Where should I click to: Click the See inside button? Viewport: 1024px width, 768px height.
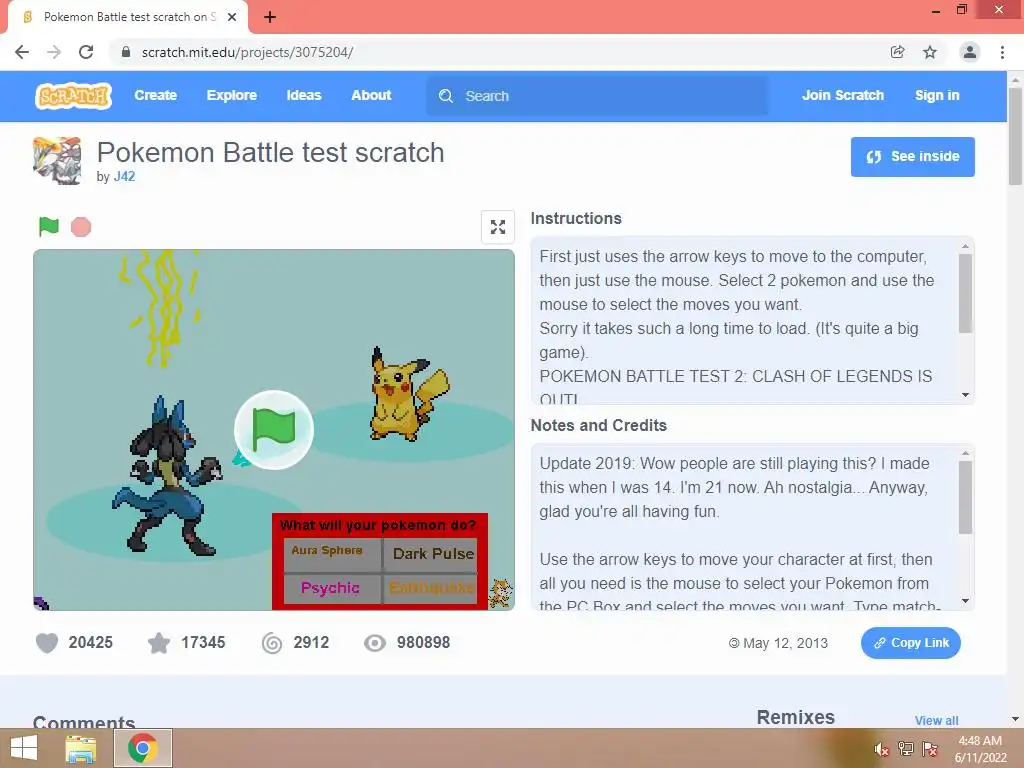point(912,157)
